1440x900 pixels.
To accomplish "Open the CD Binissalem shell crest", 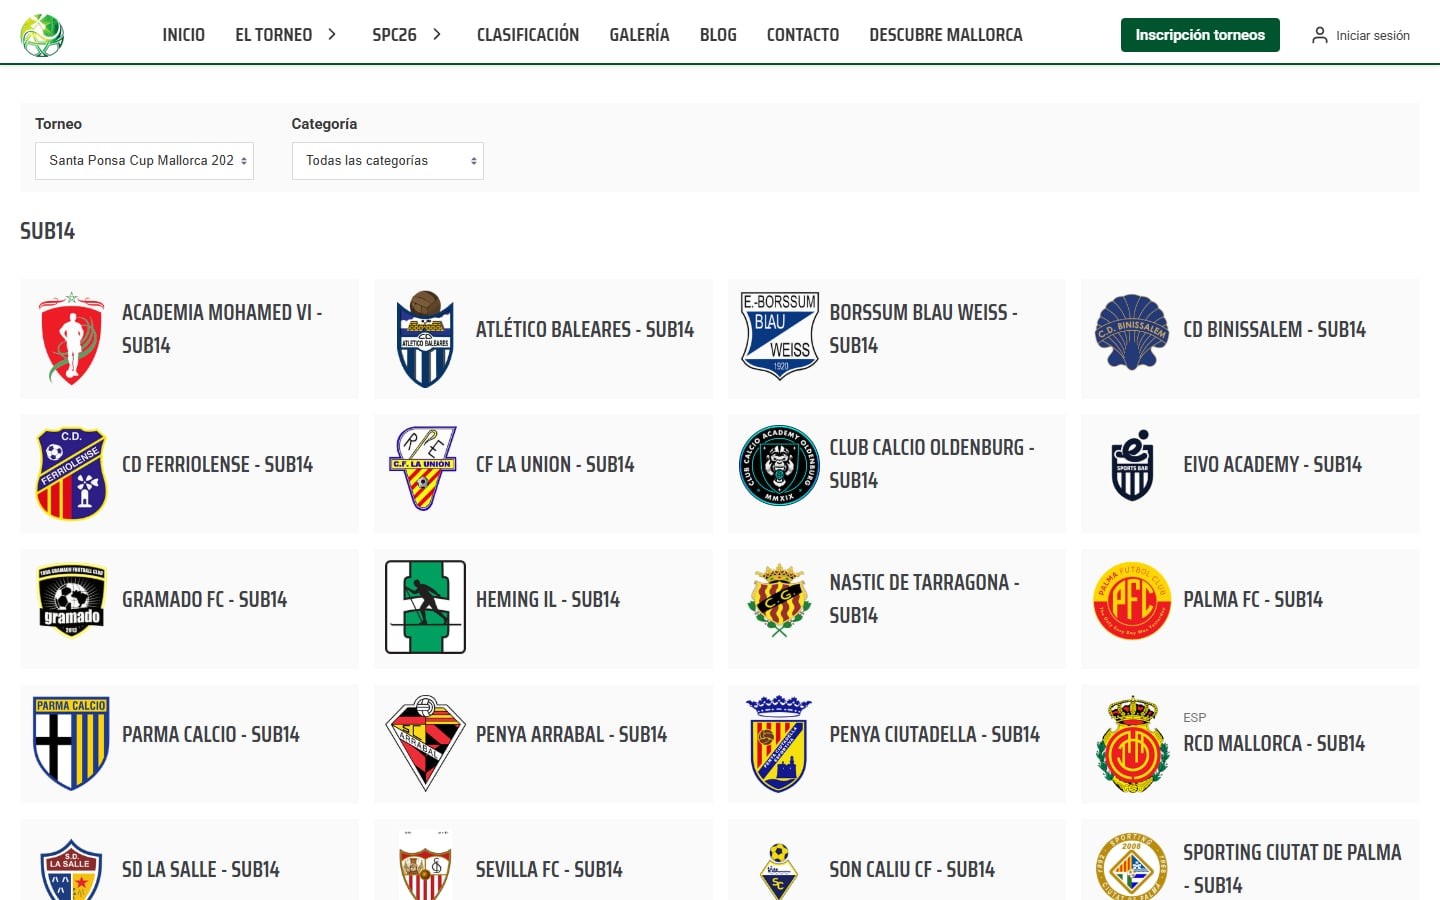I will pyautogui.click(x=1132, y=332).
